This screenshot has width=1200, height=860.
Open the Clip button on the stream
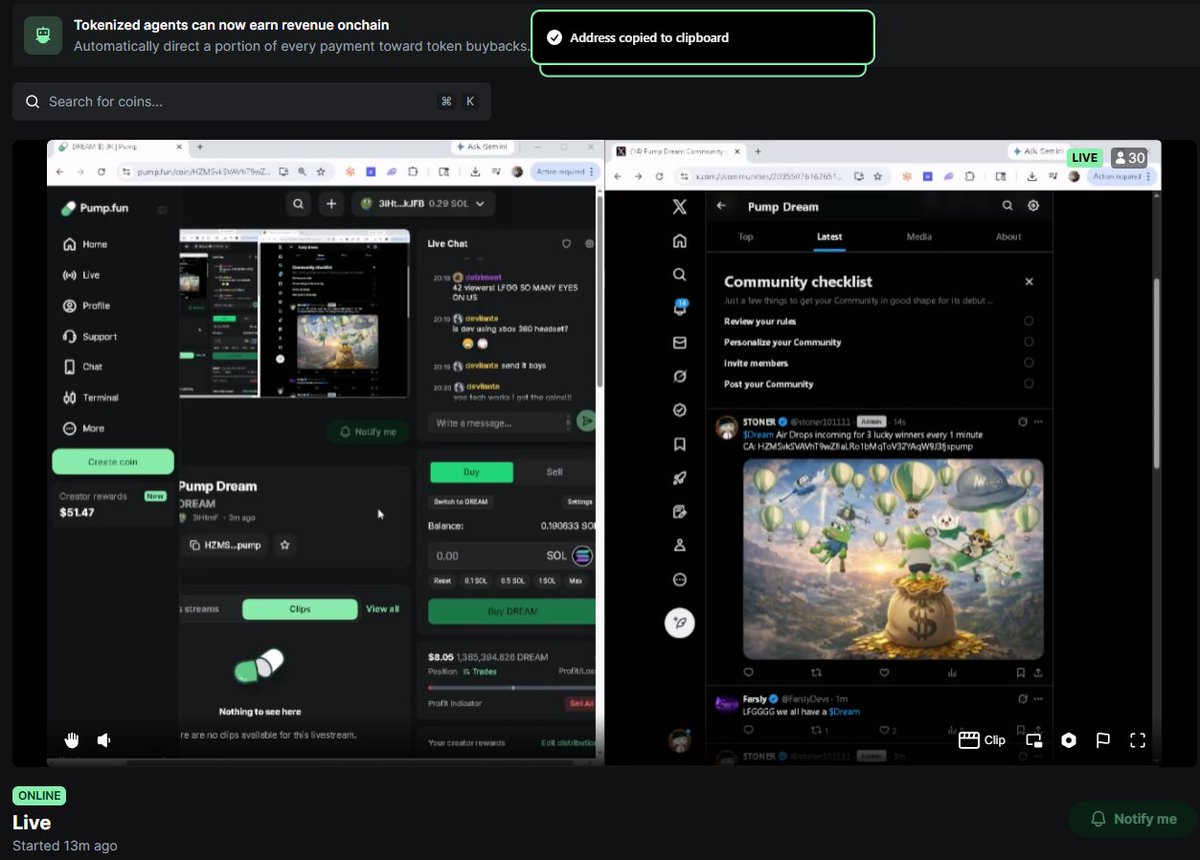click(x=982, y=740)
